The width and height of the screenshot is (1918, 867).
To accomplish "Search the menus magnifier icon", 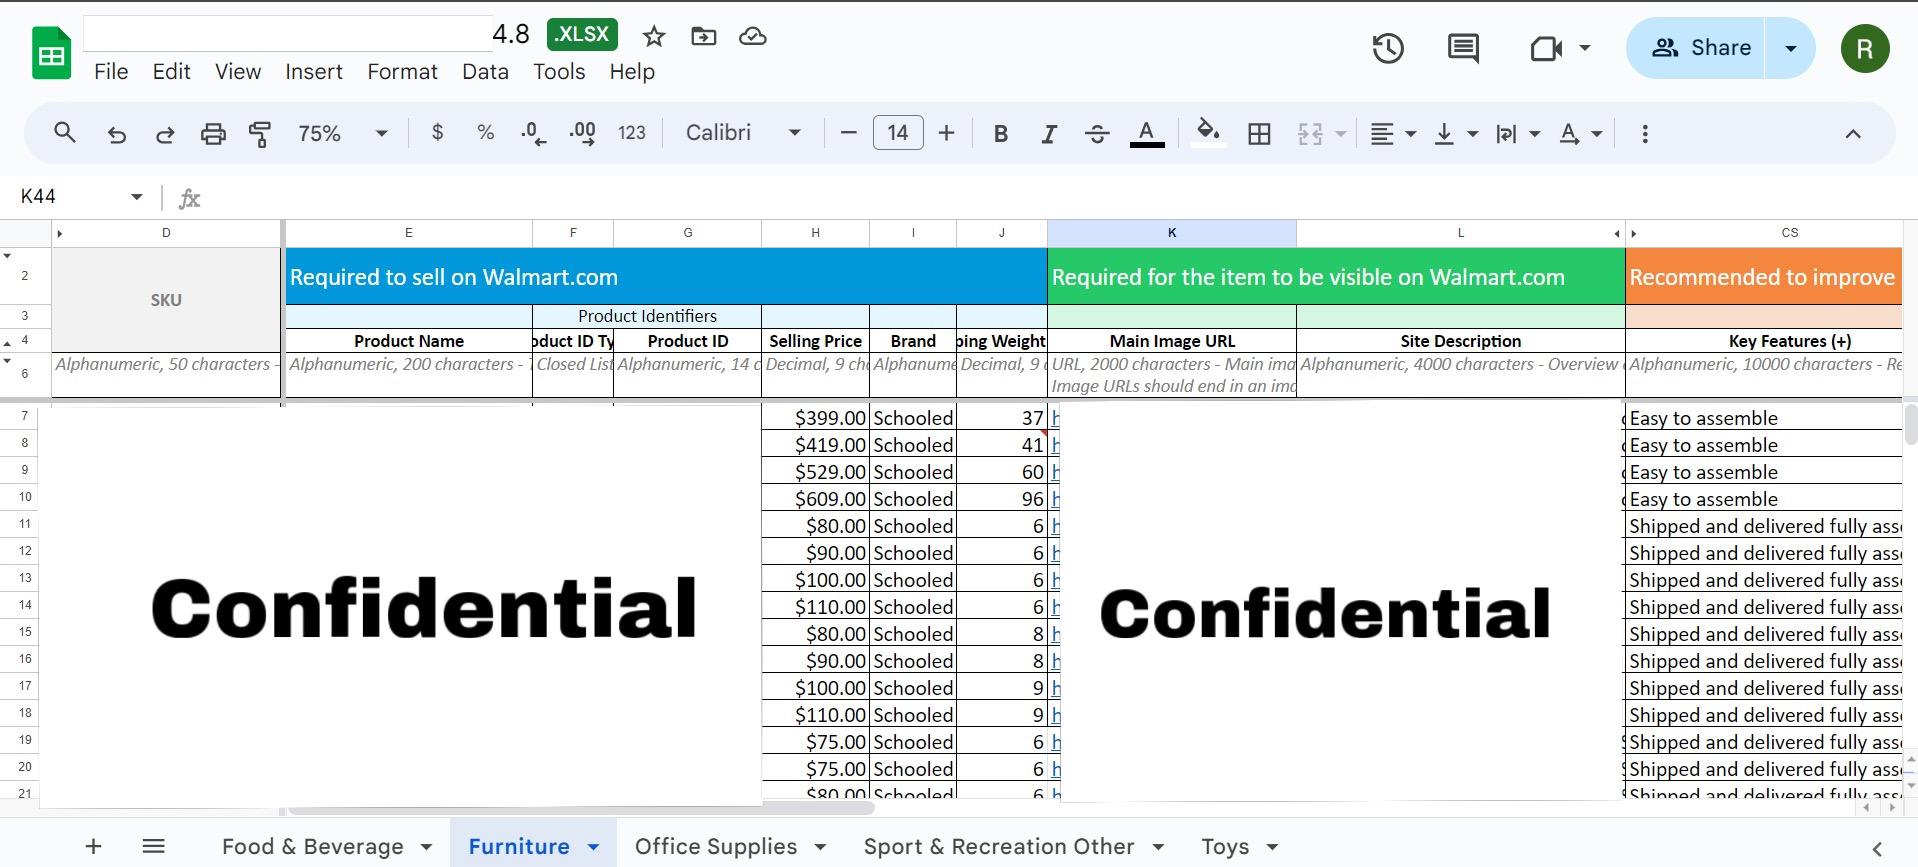I will tap(65, 133).
